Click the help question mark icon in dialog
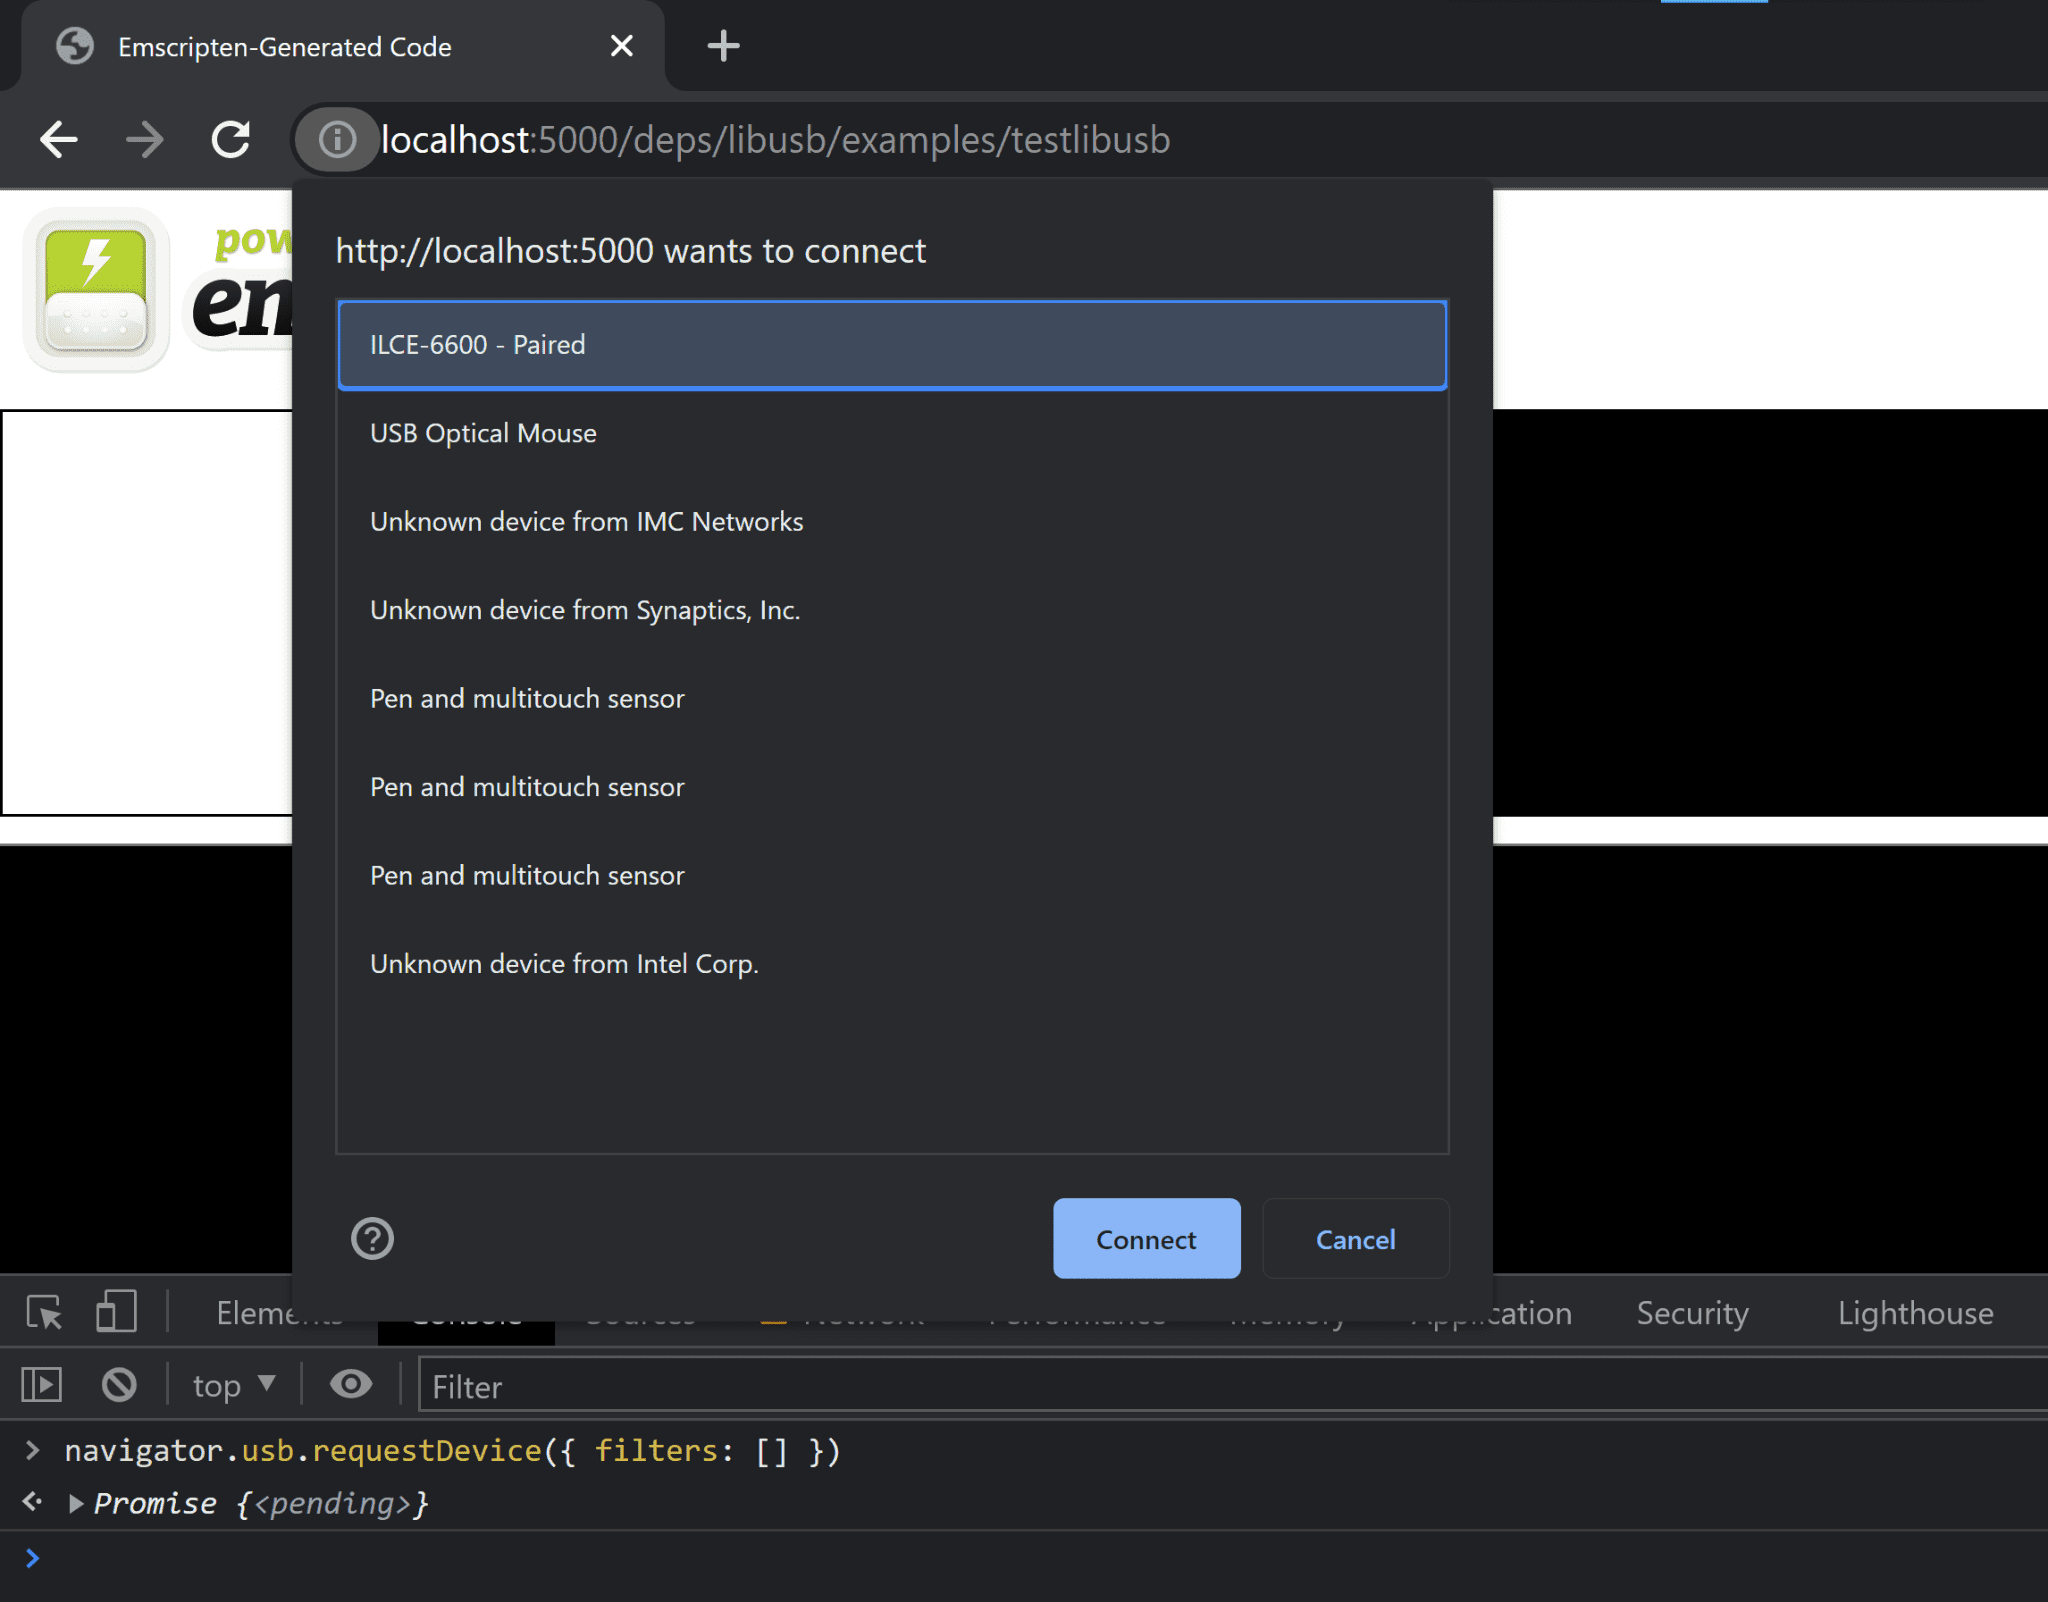Viewport: 2048px width, 1602px height. point(372,1236)
